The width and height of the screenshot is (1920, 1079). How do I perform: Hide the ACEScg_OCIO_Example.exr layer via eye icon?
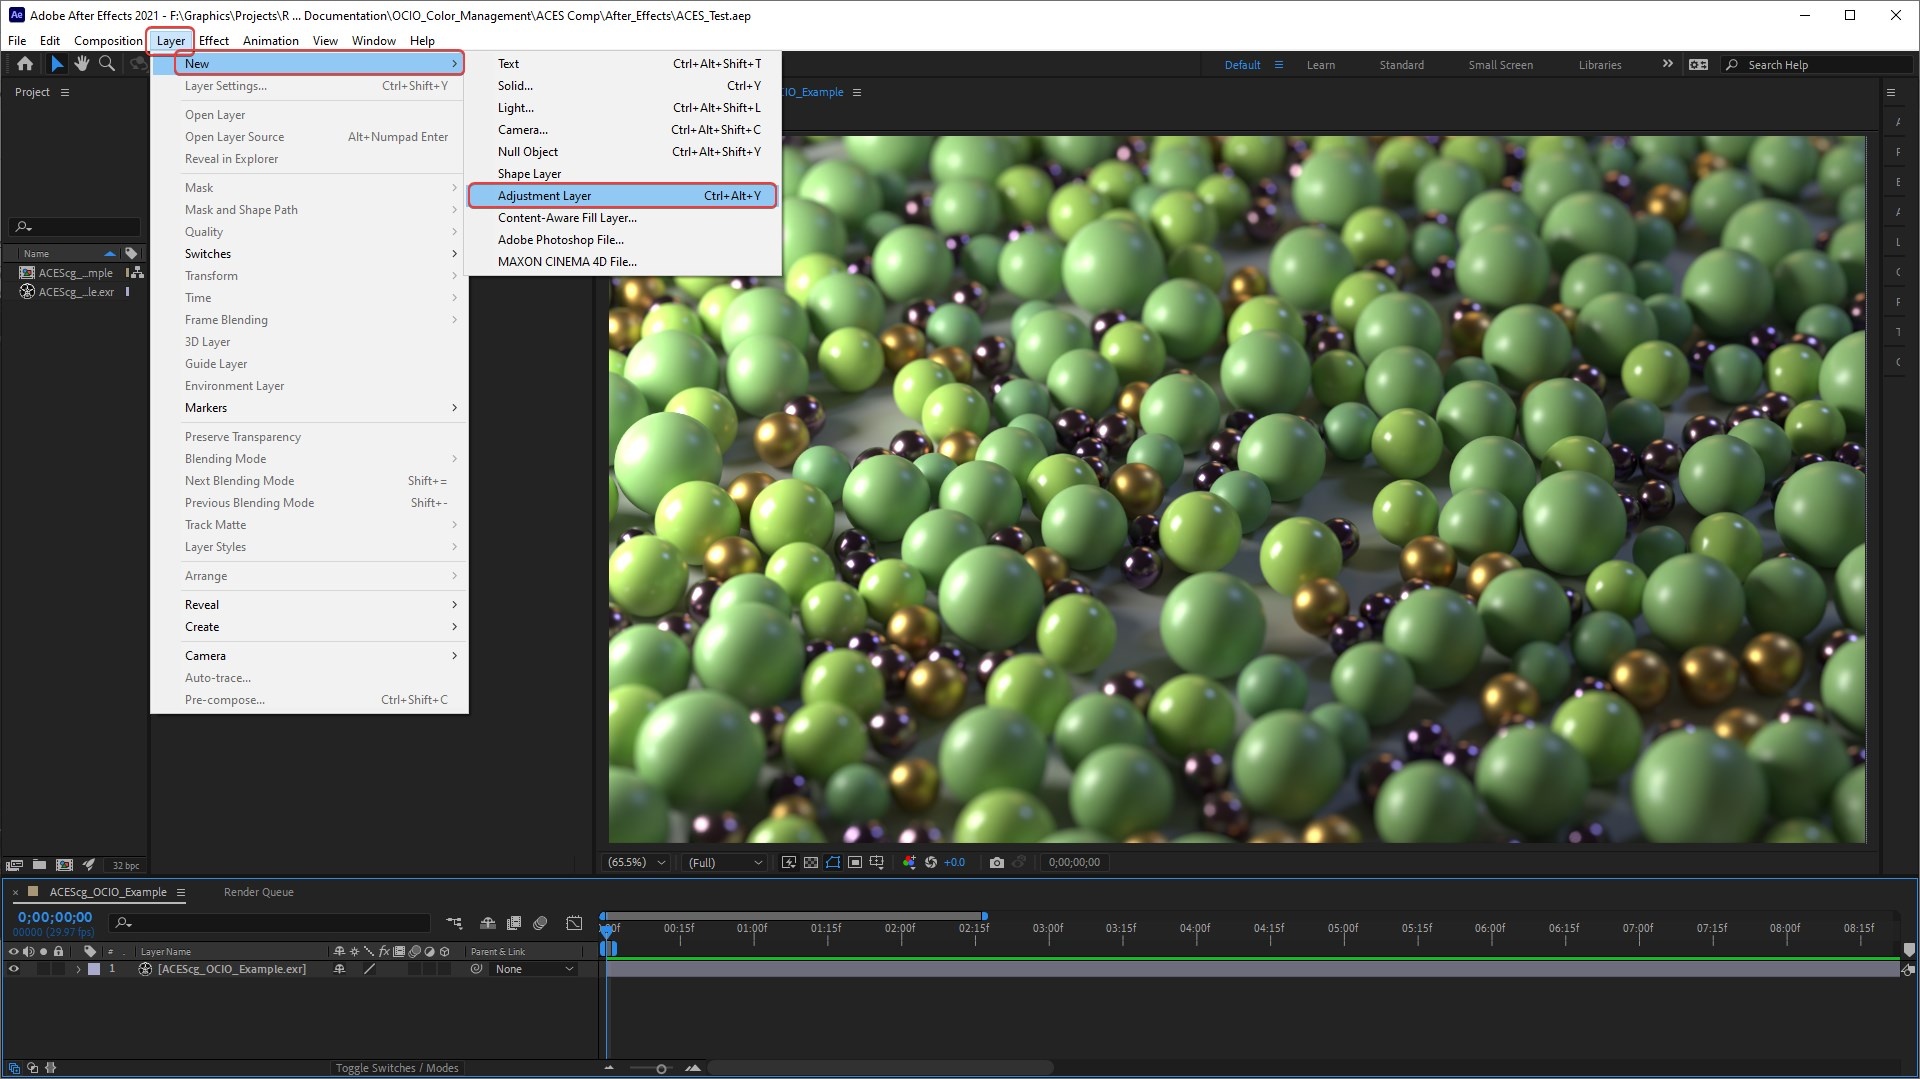(14, 969)
